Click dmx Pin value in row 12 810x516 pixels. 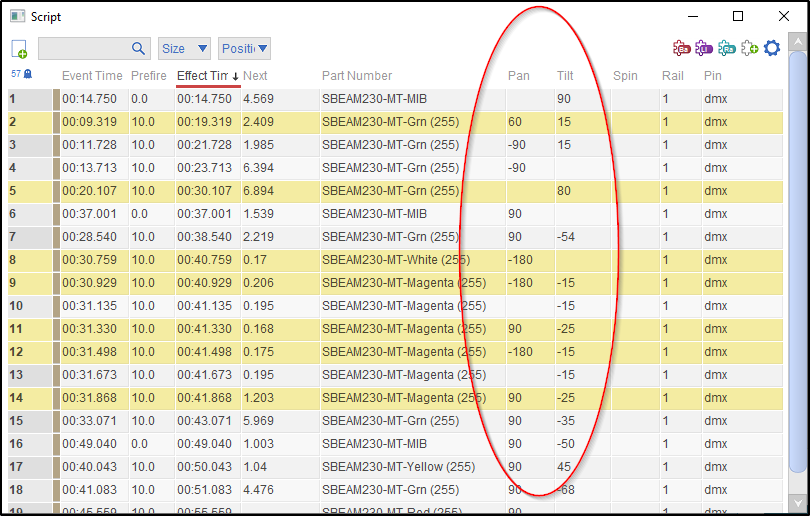click(x=715, y=352)
